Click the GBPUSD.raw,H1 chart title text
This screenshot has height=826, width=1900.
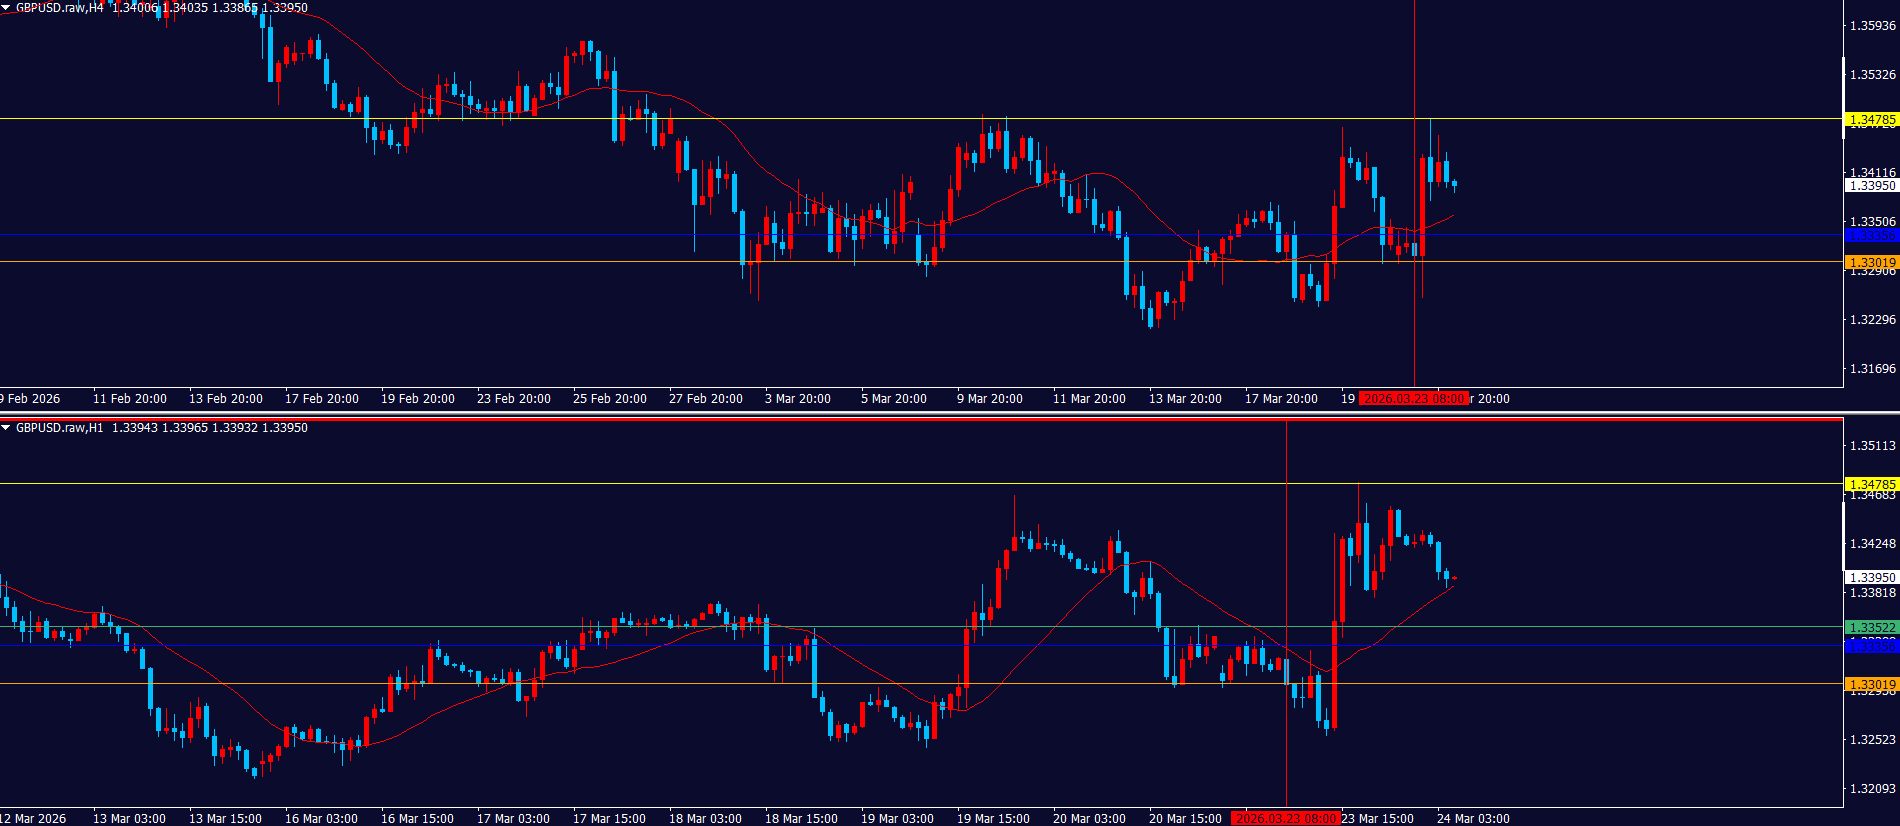pos(60,428)
